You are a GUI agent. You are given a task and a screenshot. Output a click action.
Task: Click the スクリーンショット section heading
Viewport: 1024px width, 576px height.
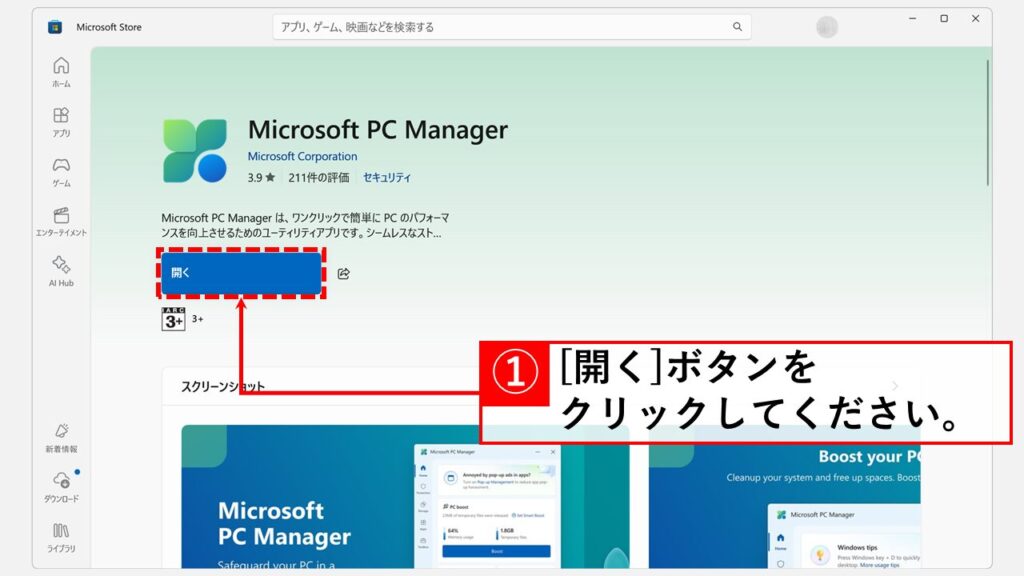[223, 387]
